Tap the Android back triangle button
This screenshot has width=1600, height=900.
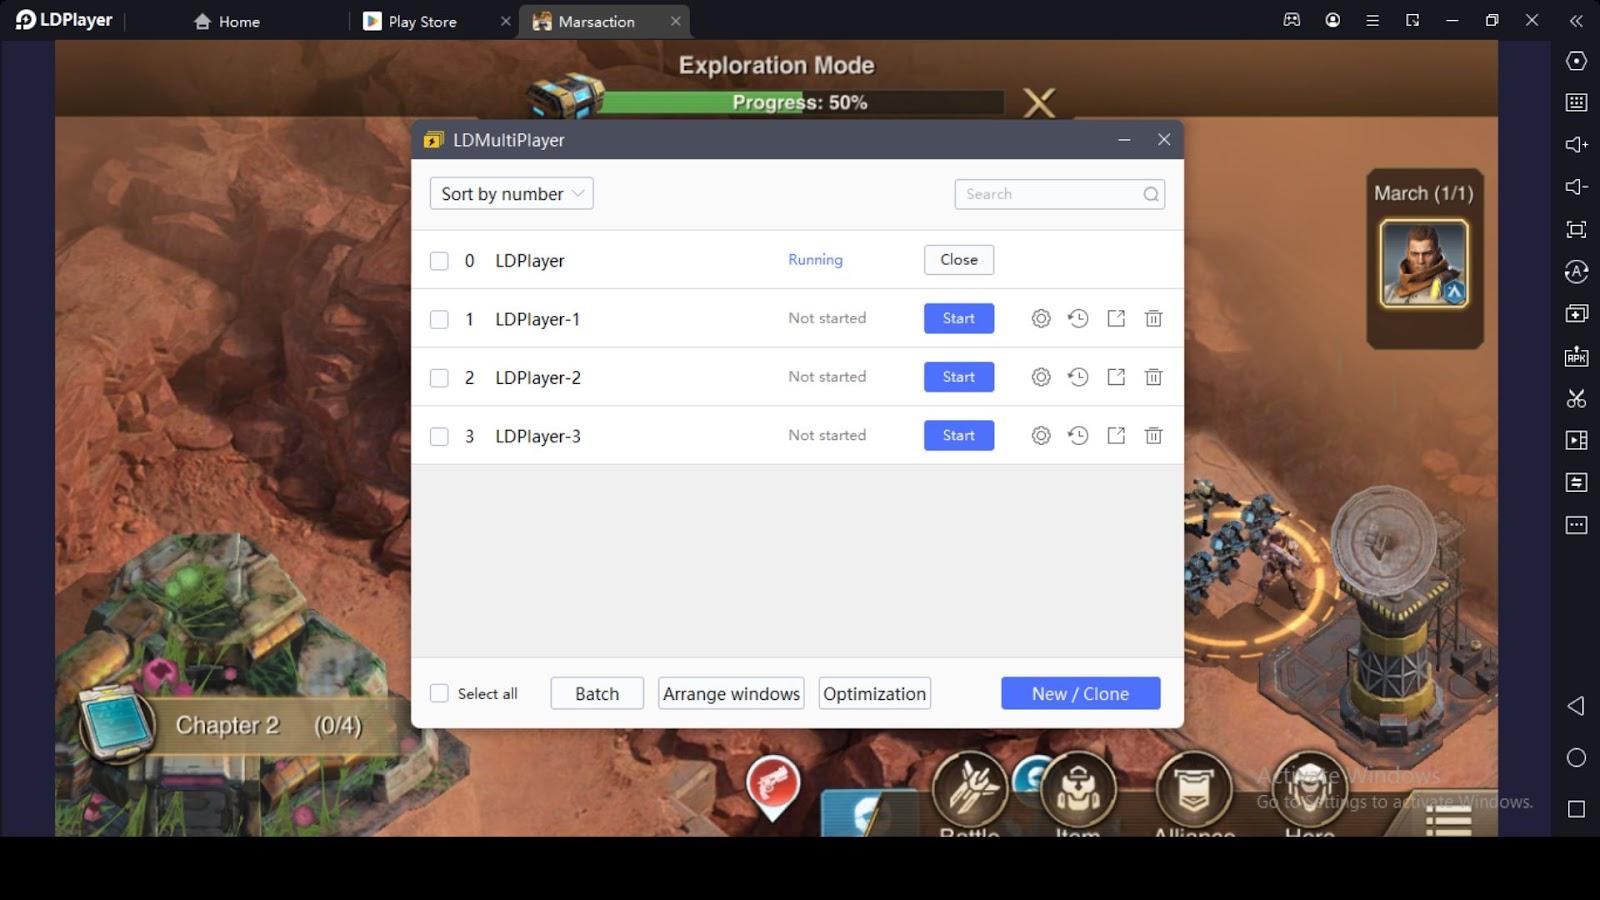point(1576,706)
